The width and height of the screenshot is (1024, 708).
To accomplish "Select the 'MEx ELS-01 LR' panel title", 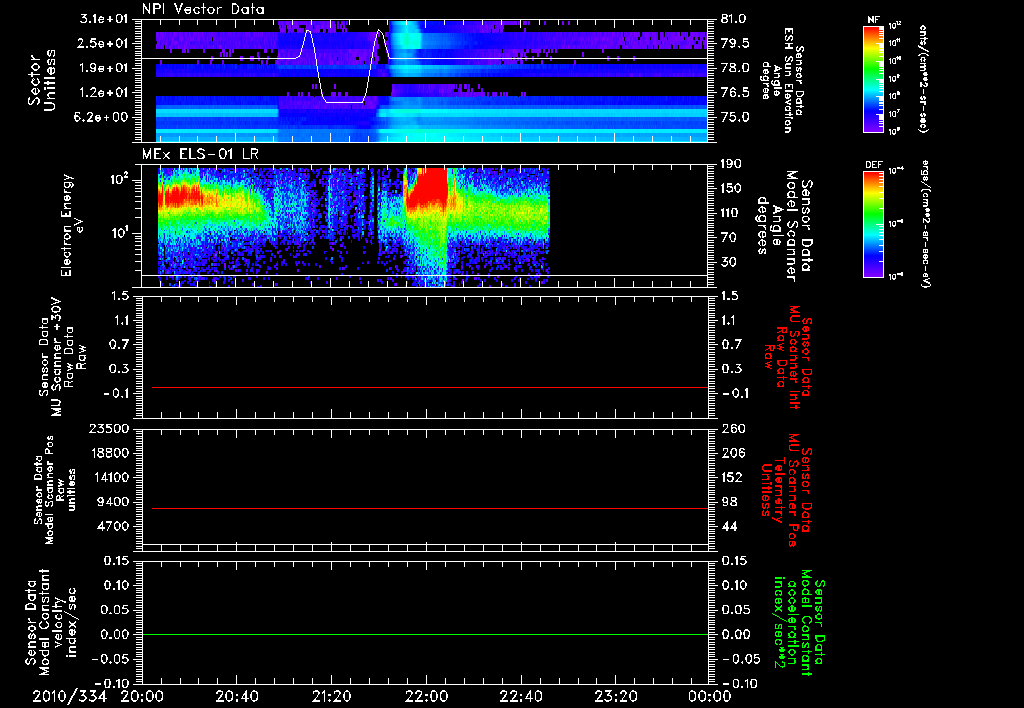I will coord(200,155).
